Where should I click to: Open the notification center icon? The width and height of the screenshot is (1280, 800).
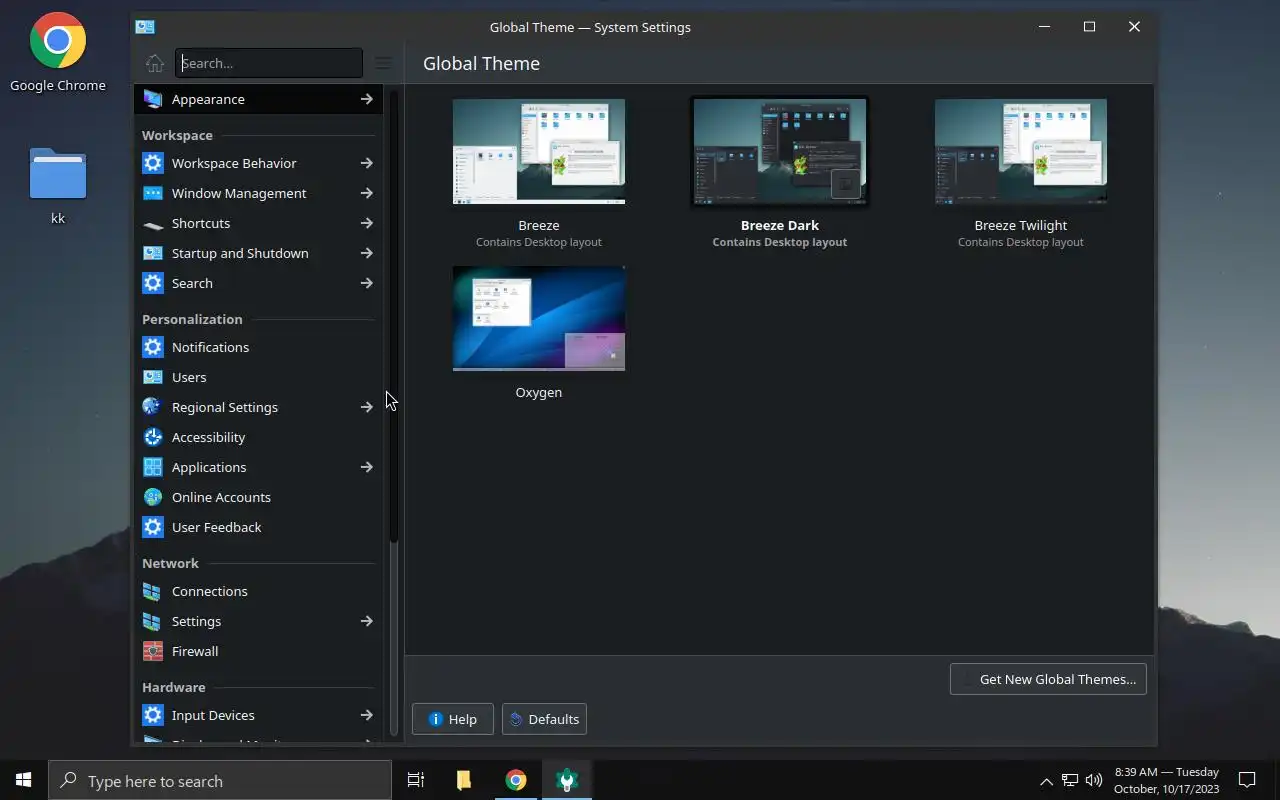1247,780
